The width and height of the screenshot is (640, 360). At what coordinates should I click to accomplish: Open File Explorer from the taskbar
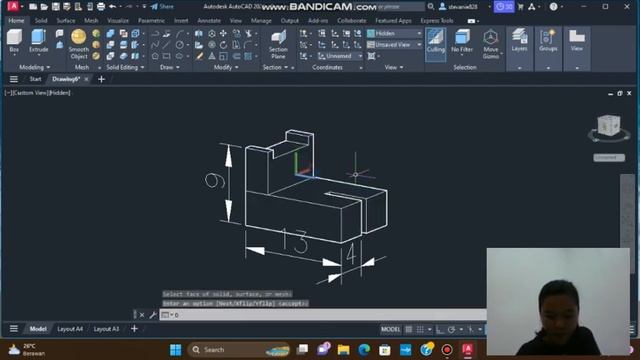pyautogui.click(x=344, y=350)
